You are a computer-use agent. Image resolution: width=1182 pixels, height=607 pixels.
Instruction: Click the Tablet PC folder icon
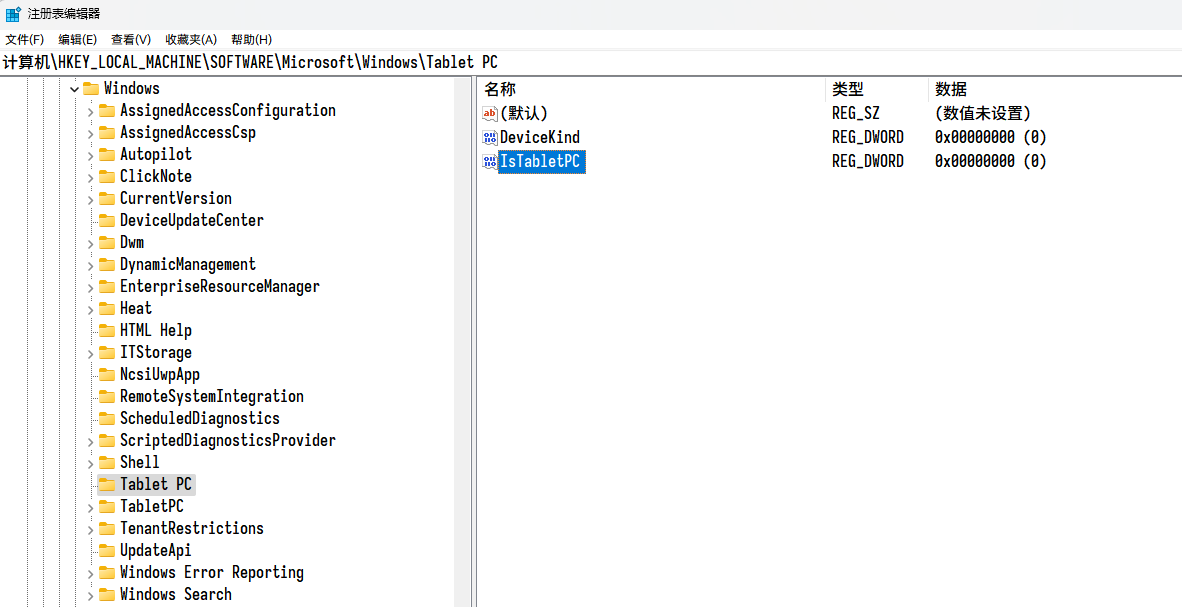point(107,485)
